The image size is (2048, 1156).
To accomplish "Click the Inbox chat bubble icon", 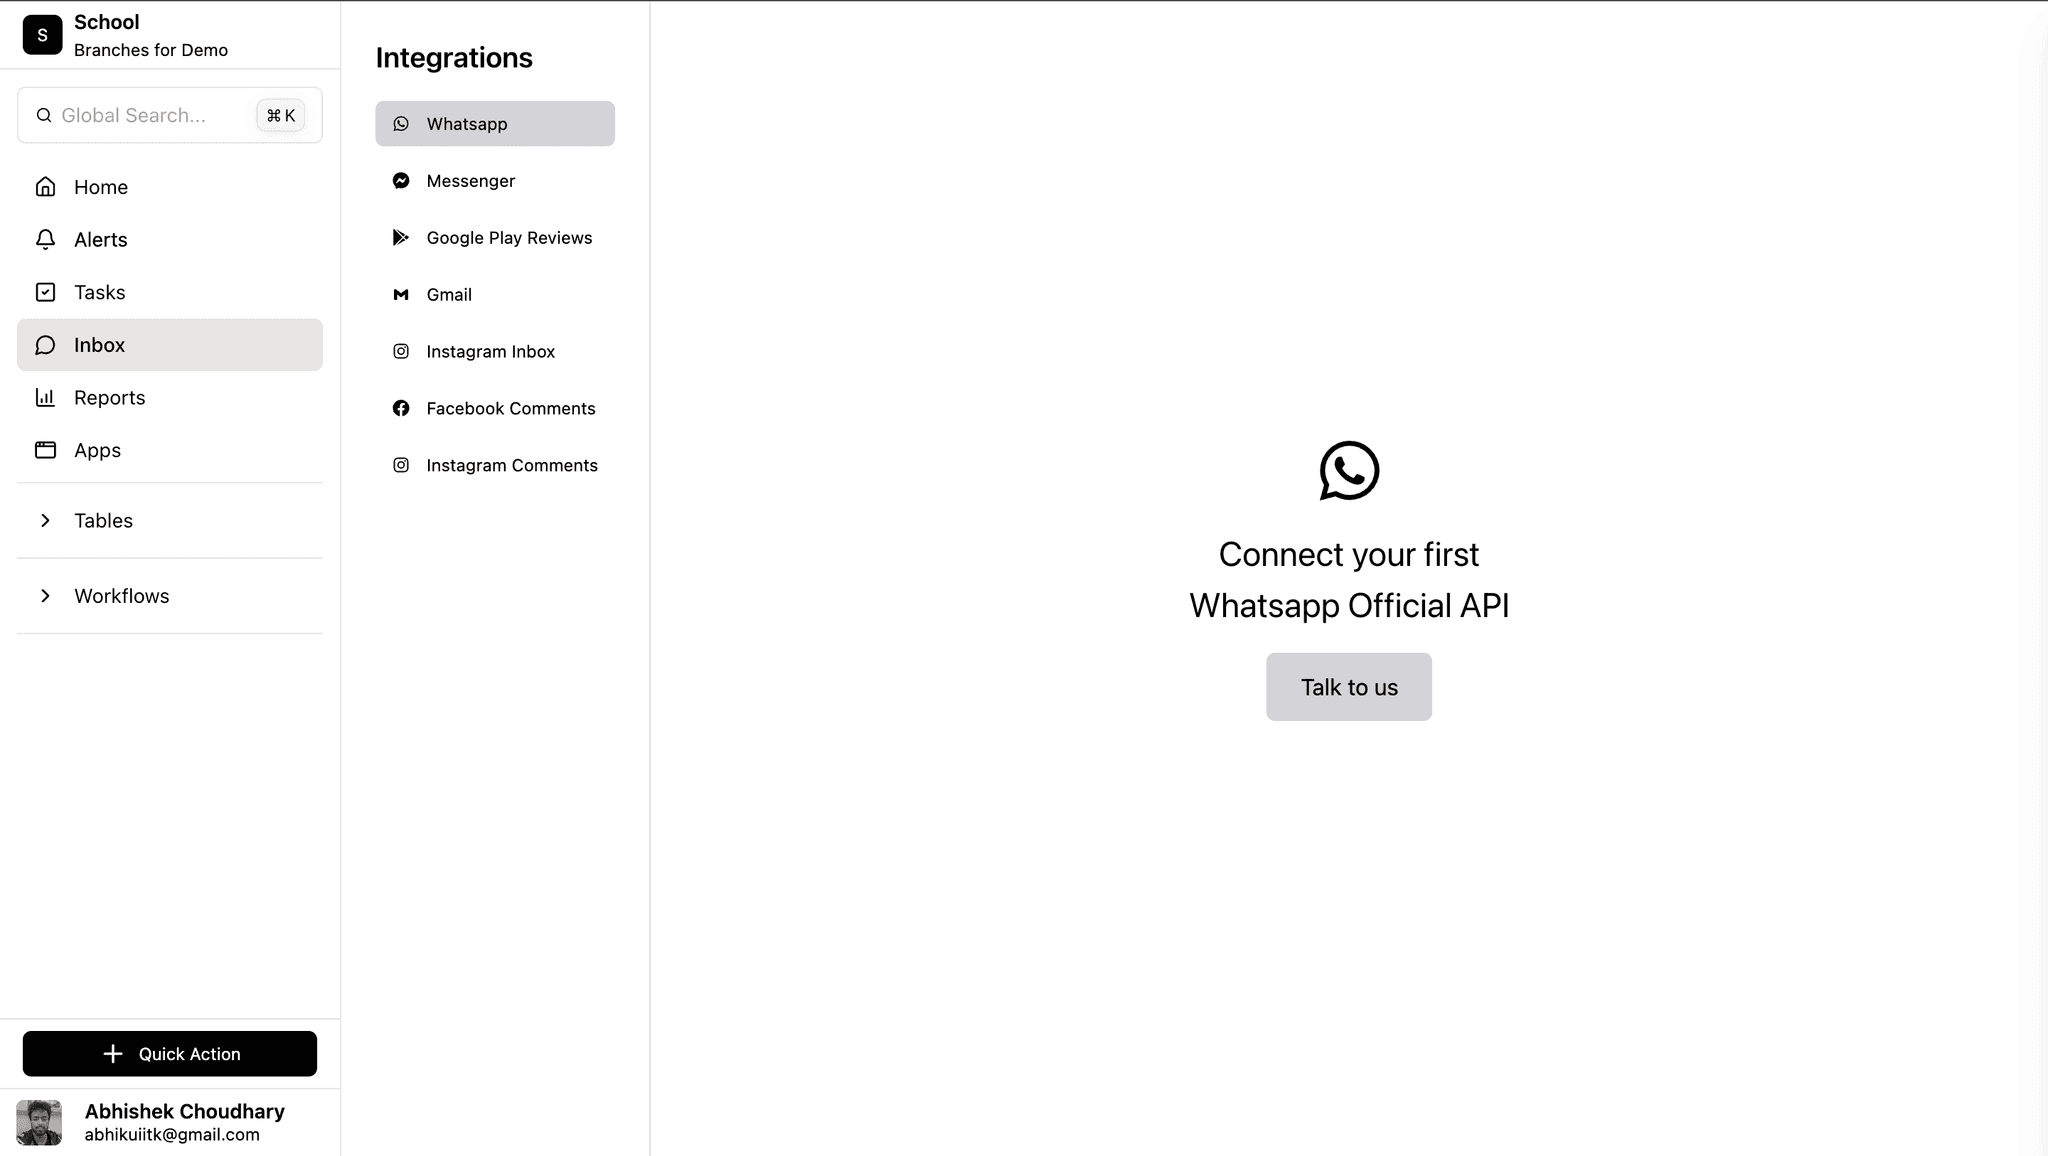I will coord(45,344).
